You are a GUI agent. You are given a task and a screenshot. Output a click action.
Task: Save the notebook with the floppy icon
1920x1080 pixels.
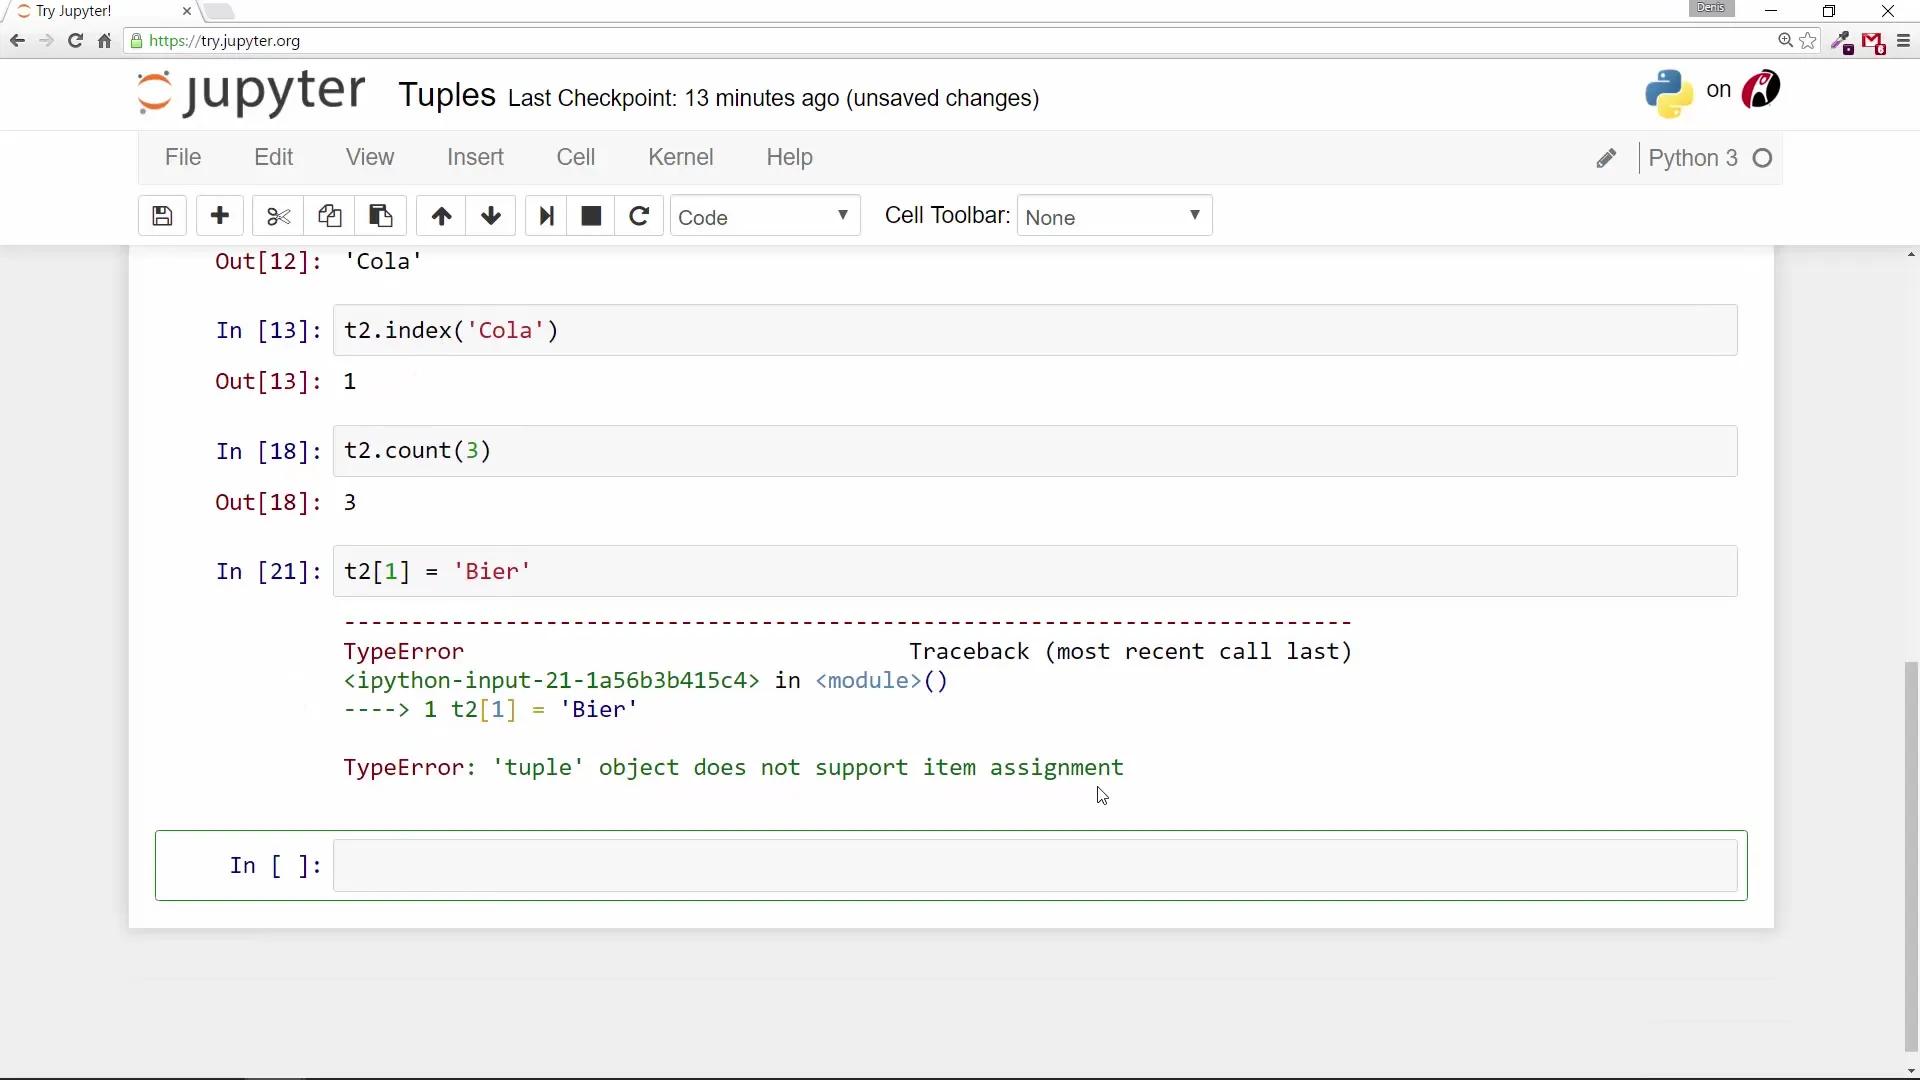[x=162, y=216]
